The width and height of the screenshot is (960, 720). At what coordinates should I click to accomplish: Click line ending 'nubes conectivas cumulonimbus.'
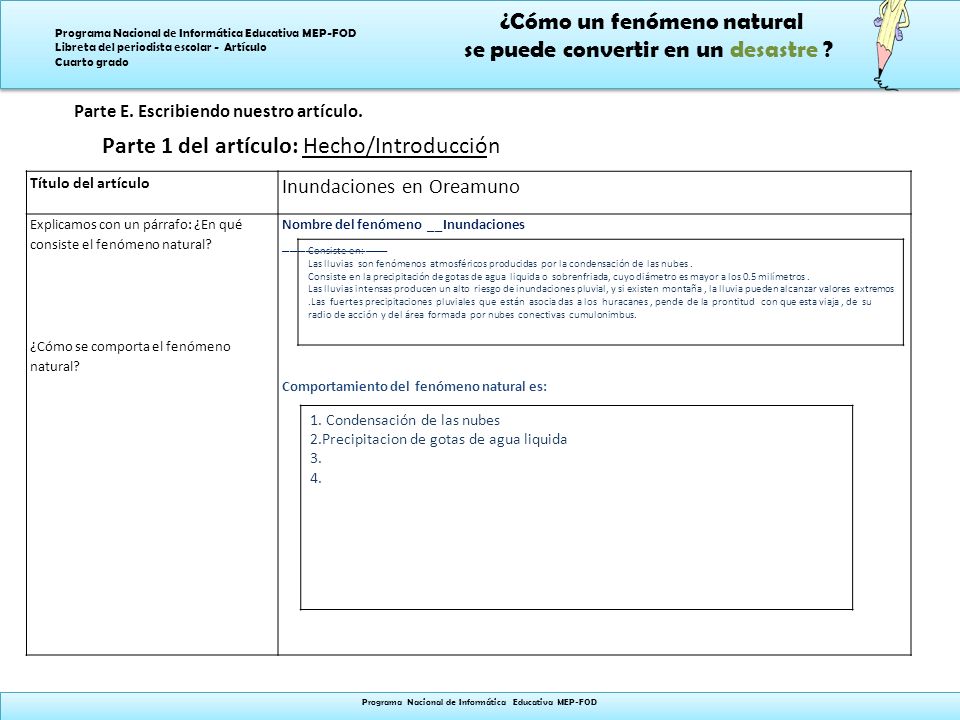tap(472, 315)
